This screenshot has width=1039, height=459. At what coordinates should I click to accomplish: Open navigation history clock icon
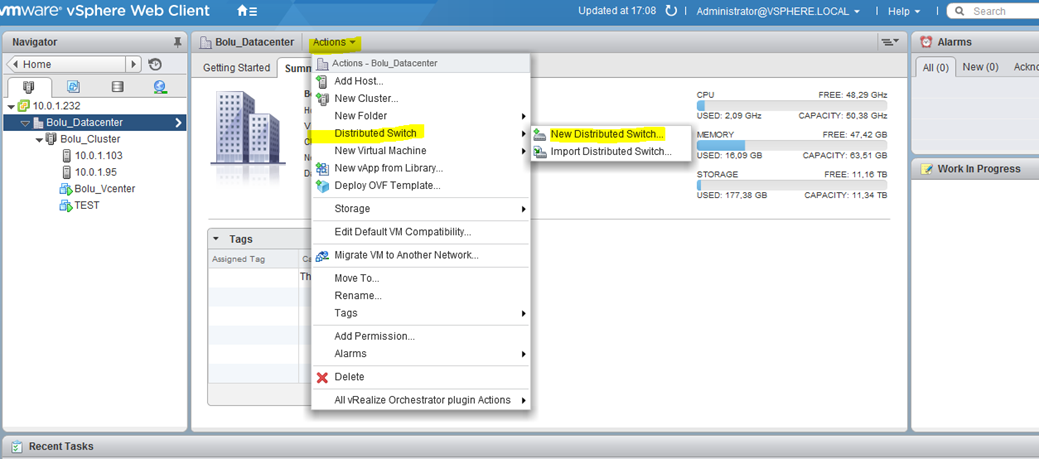(154, 64)
